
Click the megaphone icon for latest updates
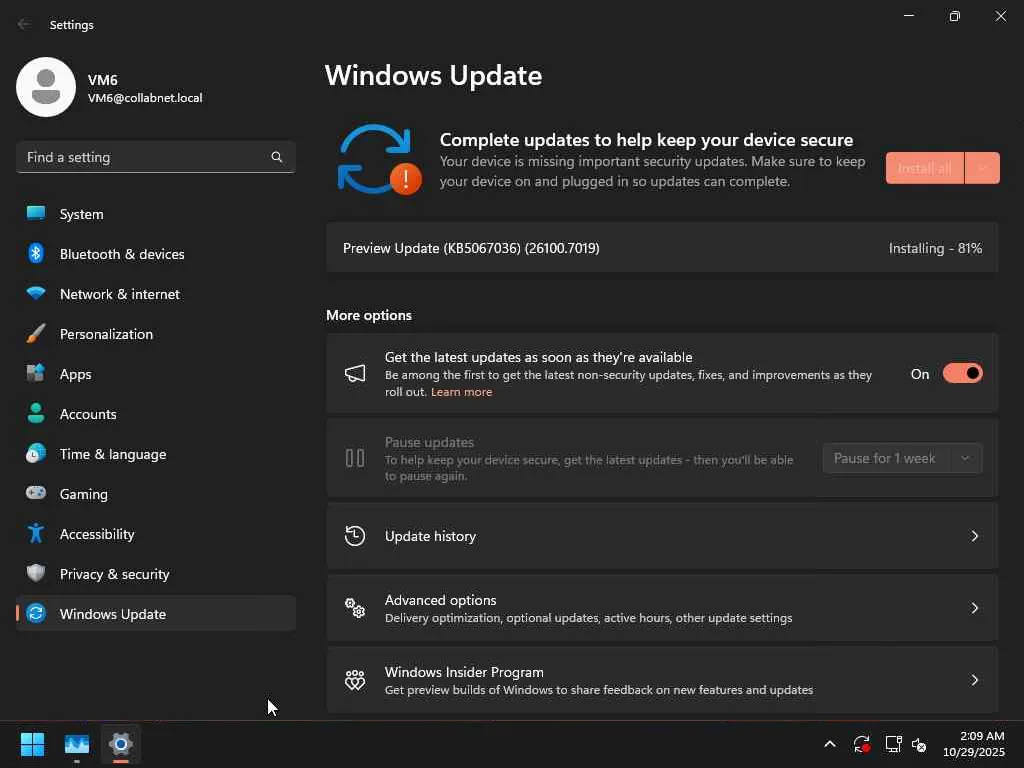click(355, 374)
